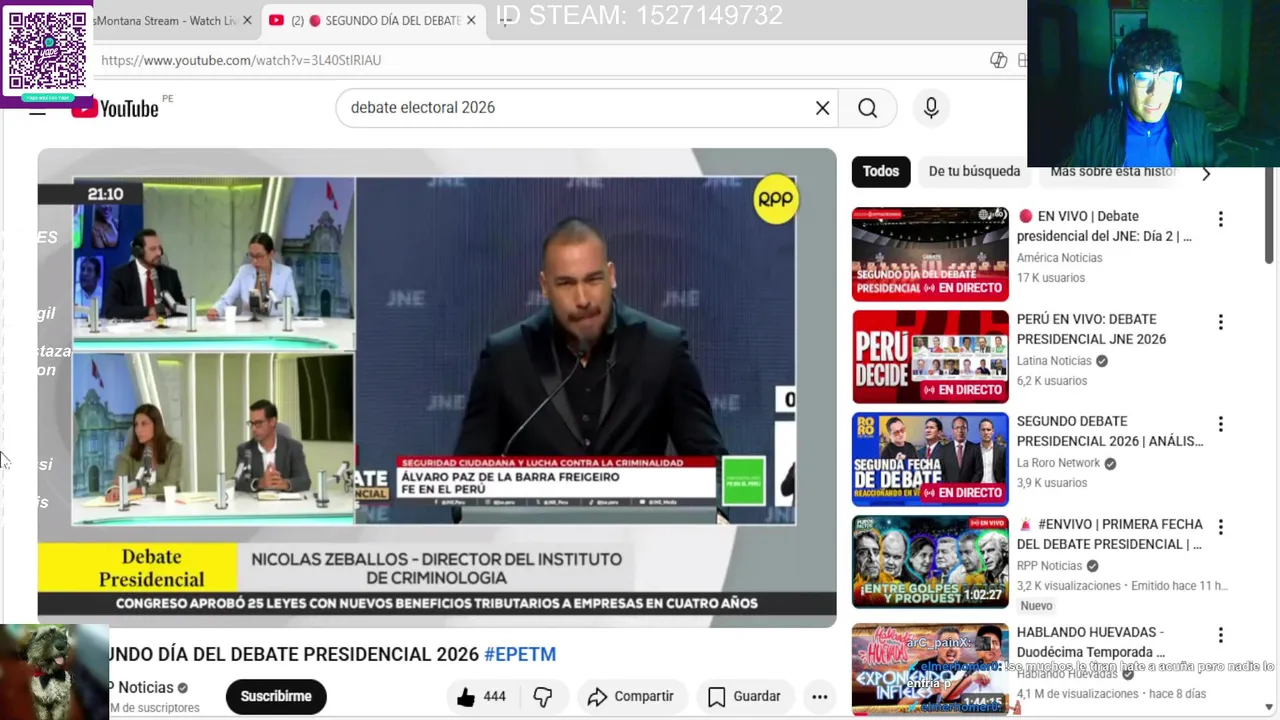The height and width of the screenshot is (720, 1280).
Task: Open 'HABLANDO HUEVADAS - Duodécima Temporada' title
Action: (x=1091, y=642)
